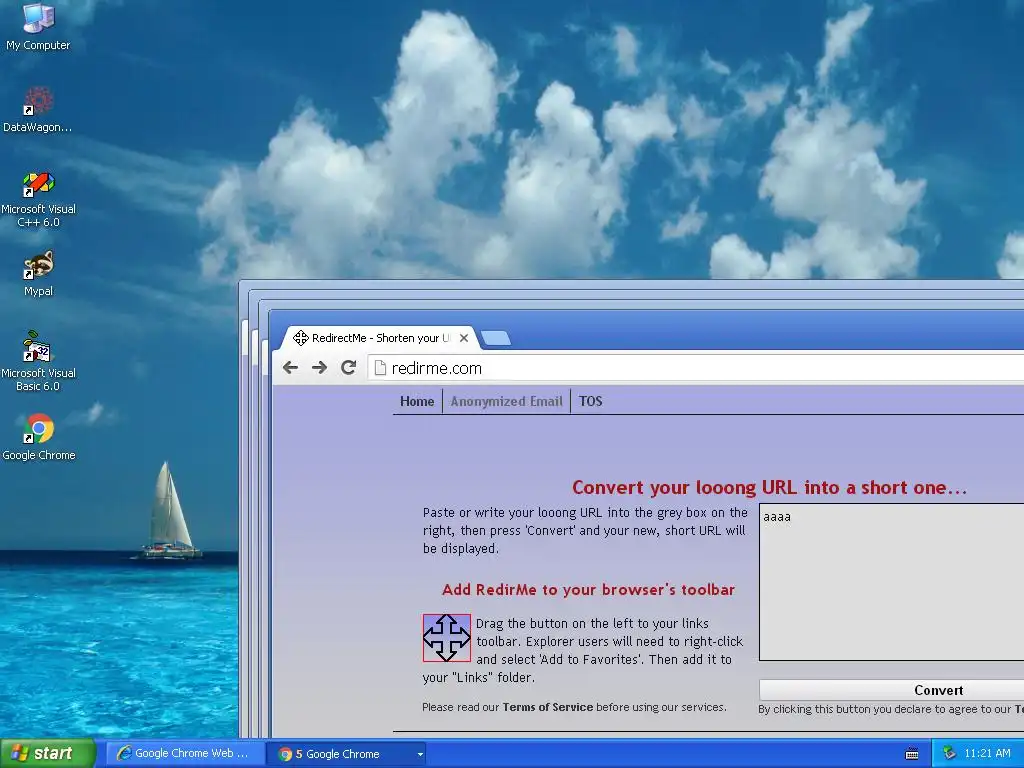Open the Anonymized Email menu item
Viewport: 1024px width, 768px height.
(506, 401)
